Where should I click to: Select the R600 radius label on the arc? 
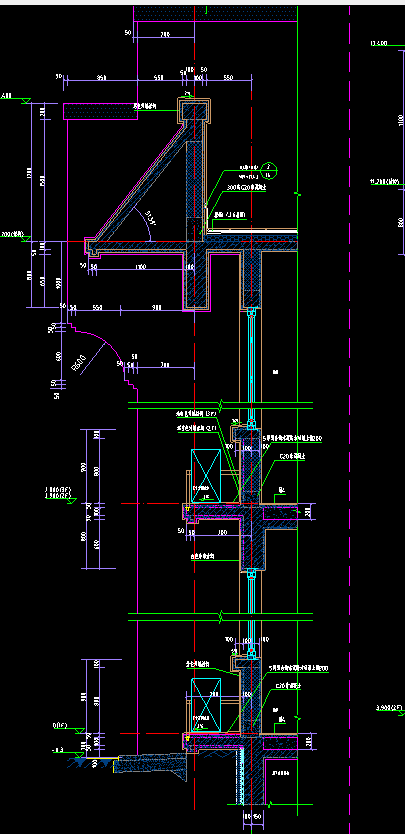click(78, 364)
